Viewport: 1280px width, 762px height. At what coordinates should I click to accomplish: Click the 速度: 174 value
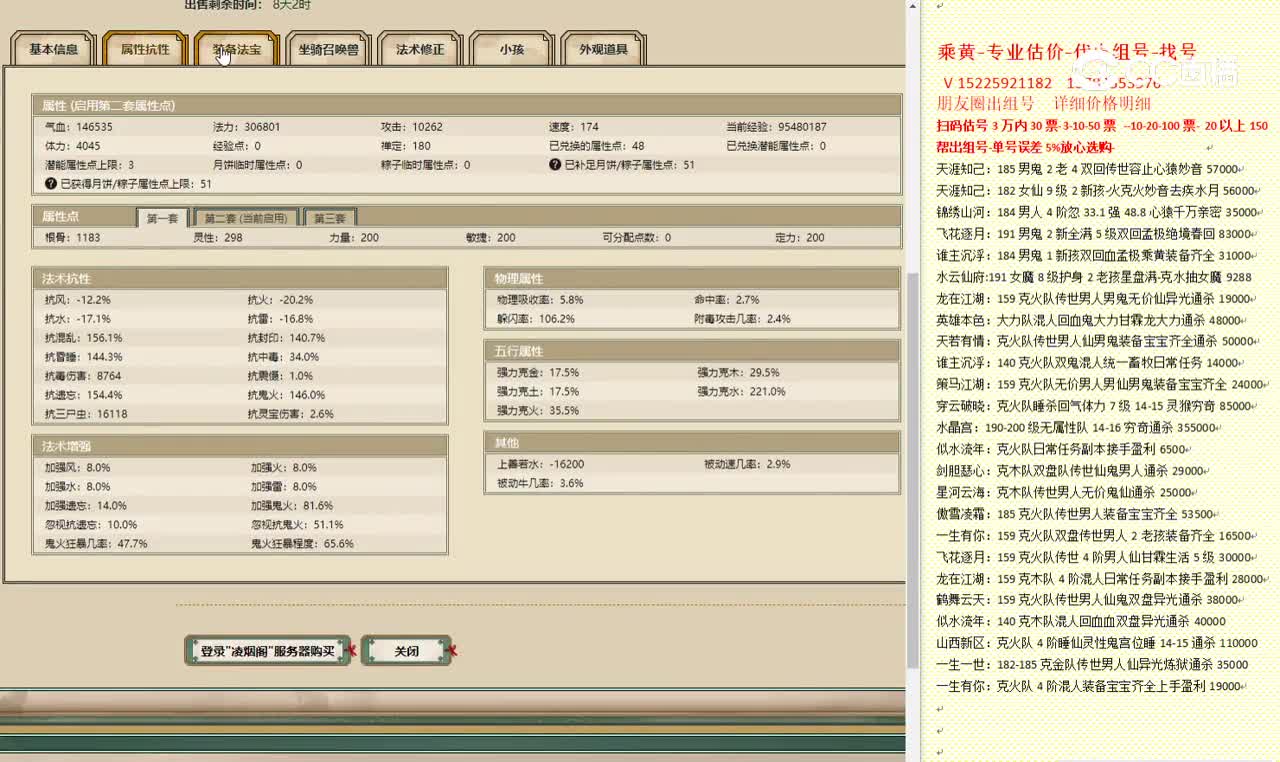point(574,127)
